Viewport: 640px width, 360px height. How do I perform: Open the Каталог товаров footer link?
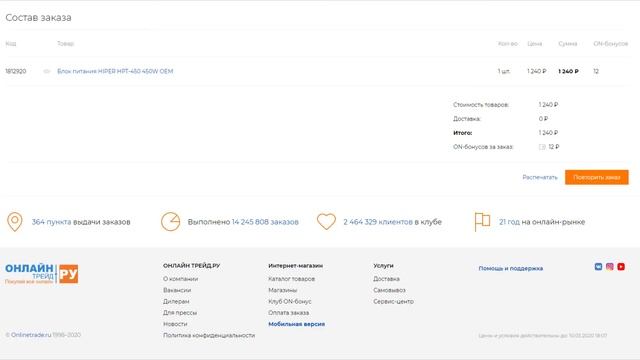coord(291,279)
